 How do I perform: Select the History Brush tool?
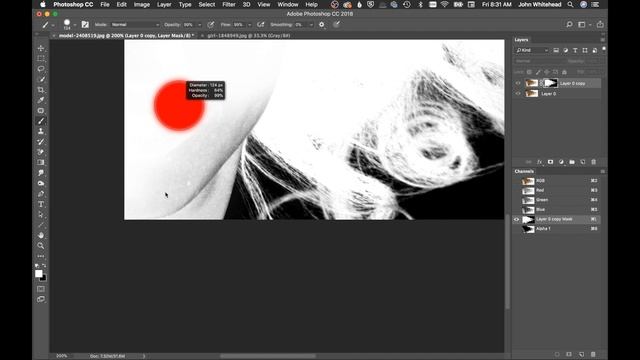tap(41, 142)
